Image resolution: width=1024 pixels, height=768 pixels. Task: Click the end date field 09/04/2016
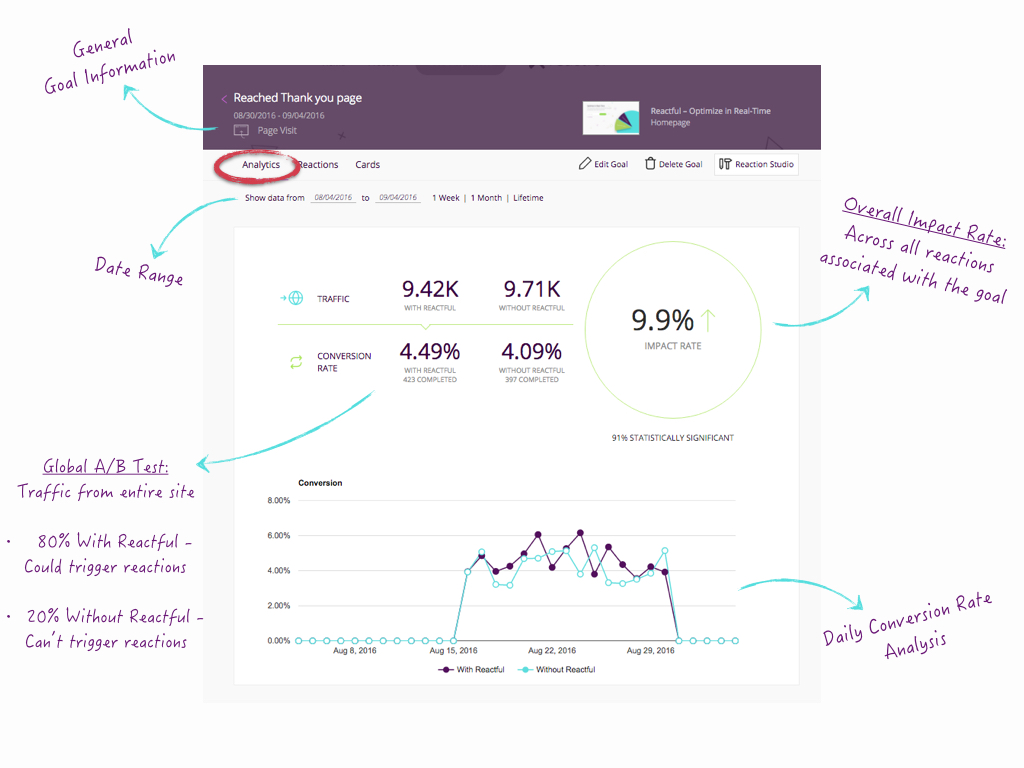click(396, 198)
